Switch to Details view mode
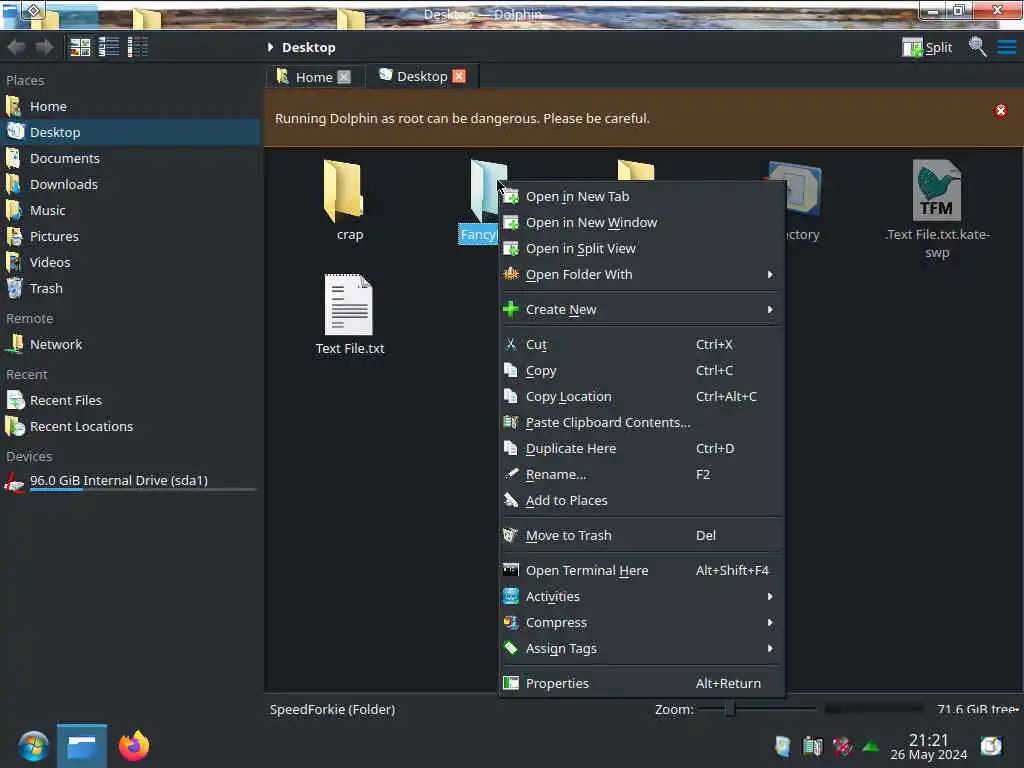 click(x=137, y=47)
